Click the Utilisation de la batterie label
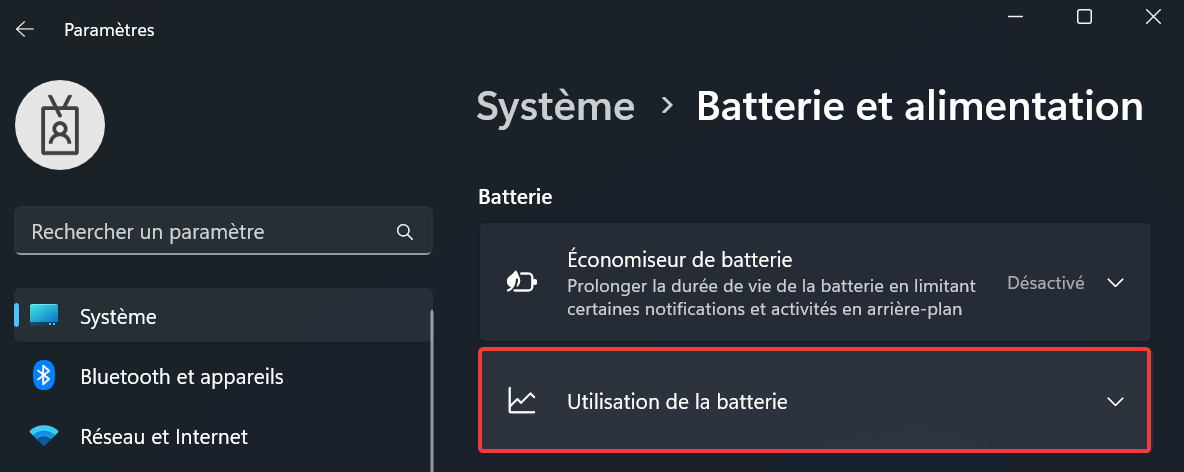 (677, 402)
